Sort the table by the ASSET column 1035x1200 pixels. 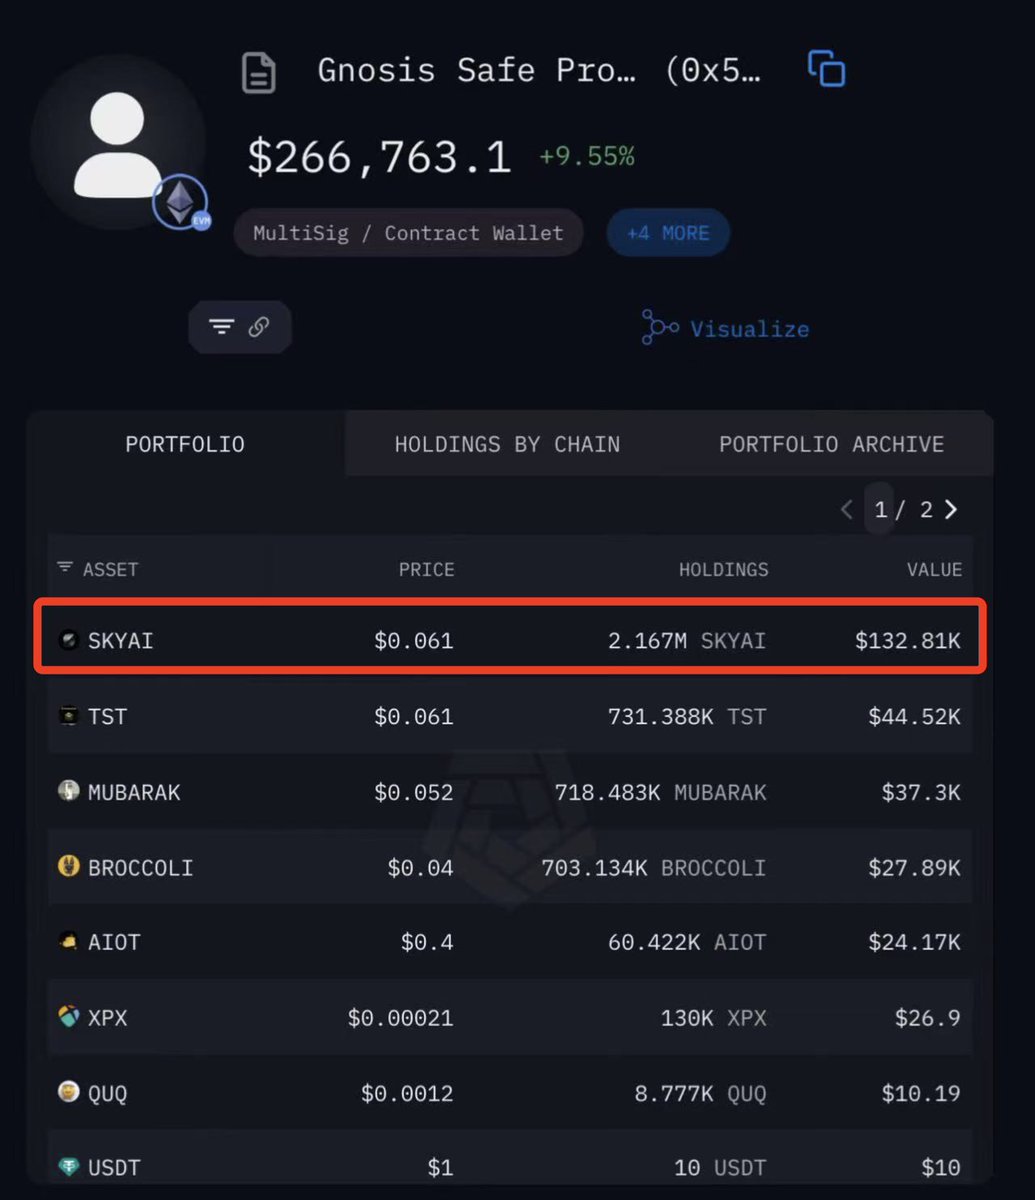(98, 569)
